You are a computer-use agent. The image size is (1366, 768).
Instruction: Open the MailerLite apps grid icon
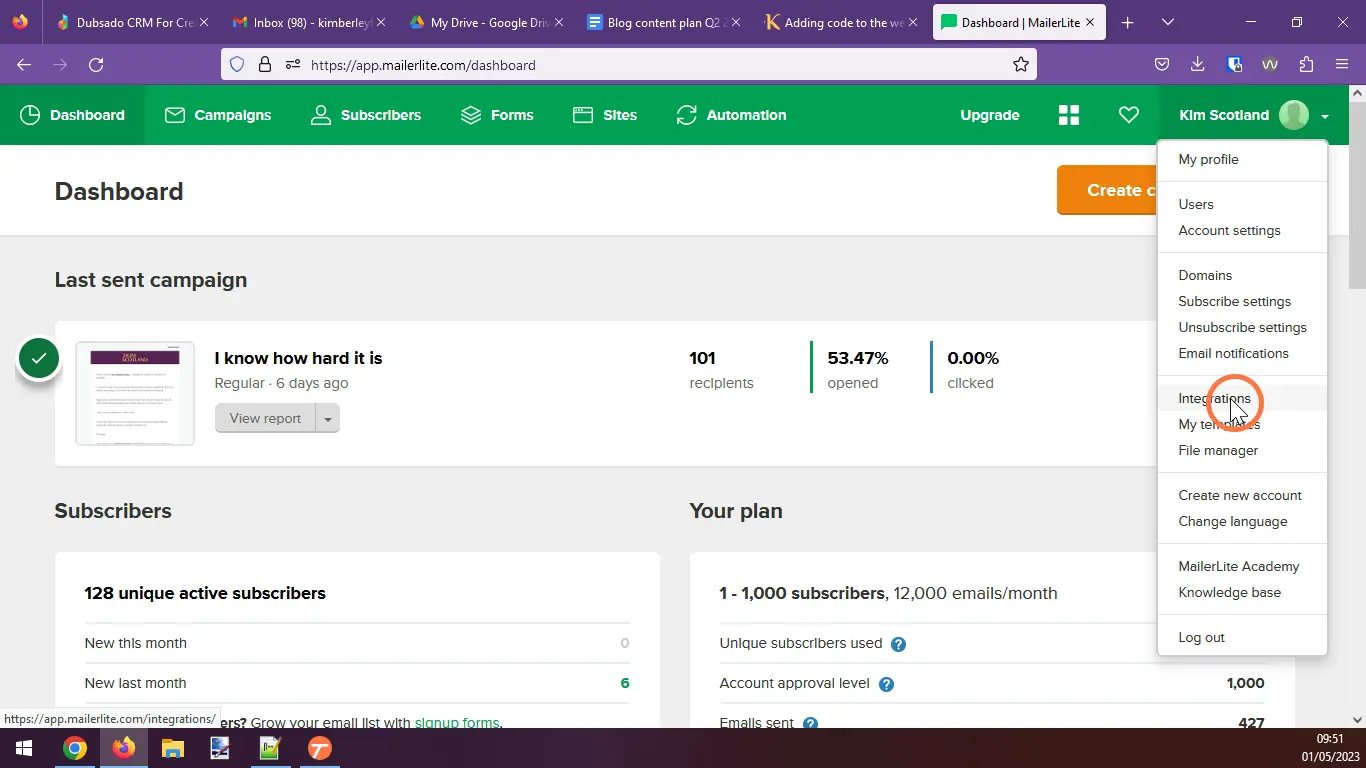pos(1069,115)
